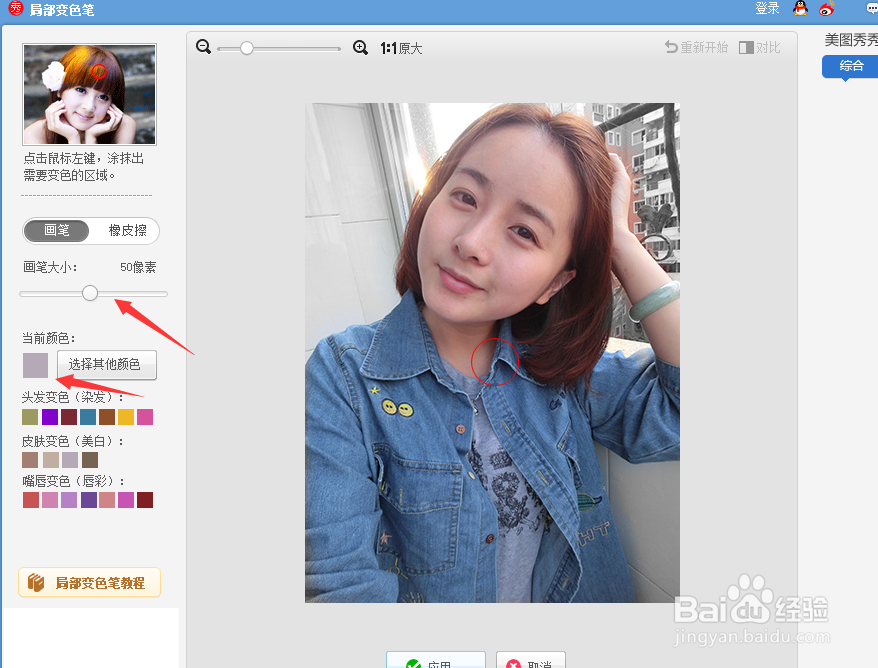Open 选择其他颜色 to pick another color
This screenshot has height=668, width=878.
106,365
